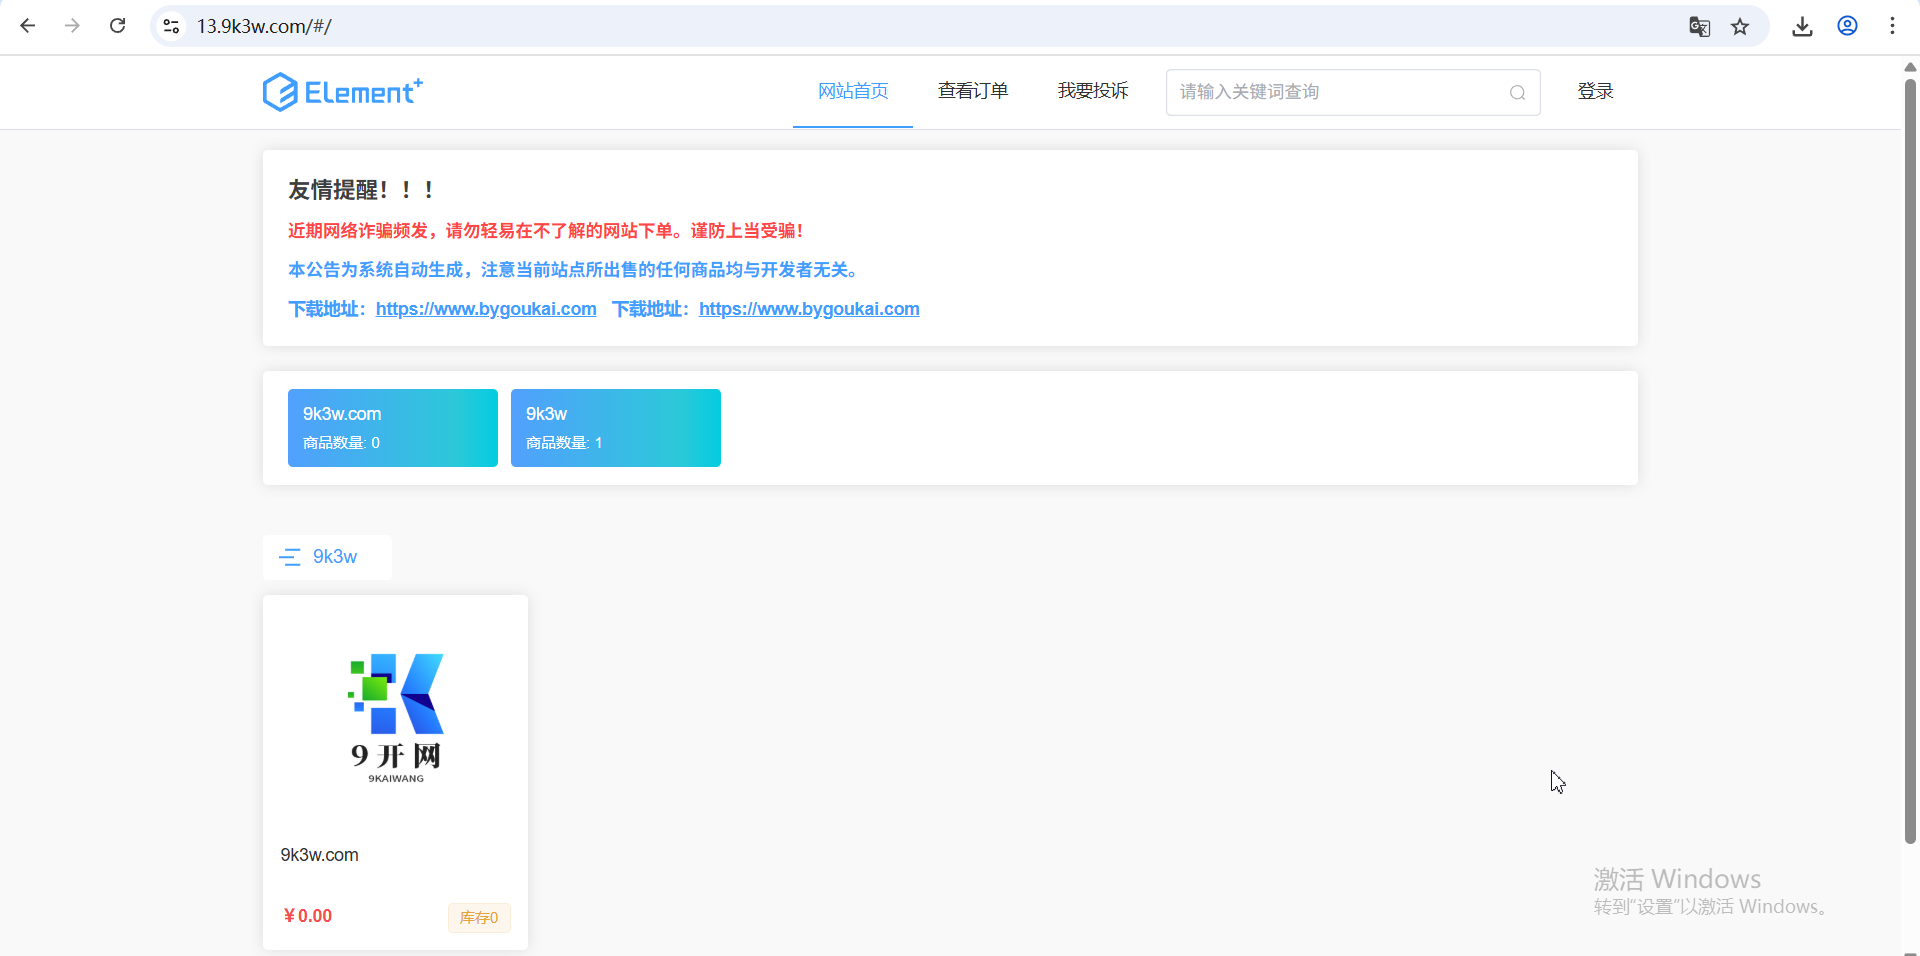Open the 我要投诉 menu item

click(x=1093, y=91)
